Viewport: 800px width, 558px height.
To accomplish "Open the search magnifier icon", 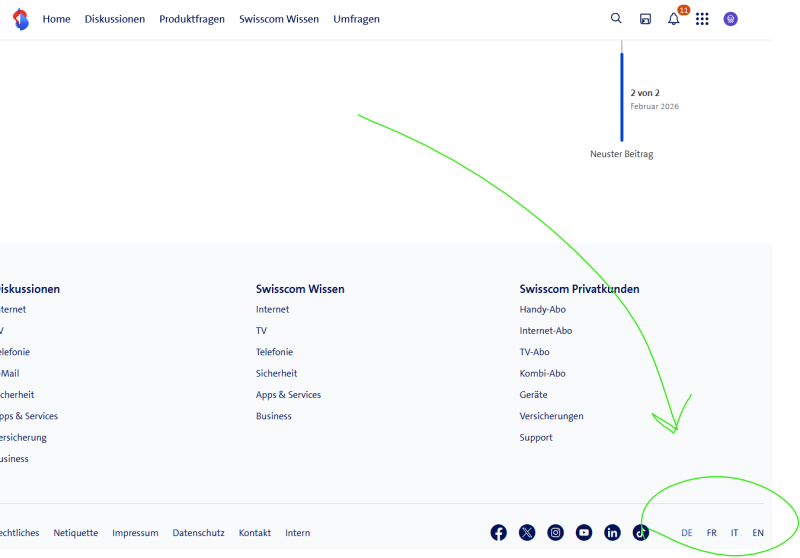I will pos(616,19).
